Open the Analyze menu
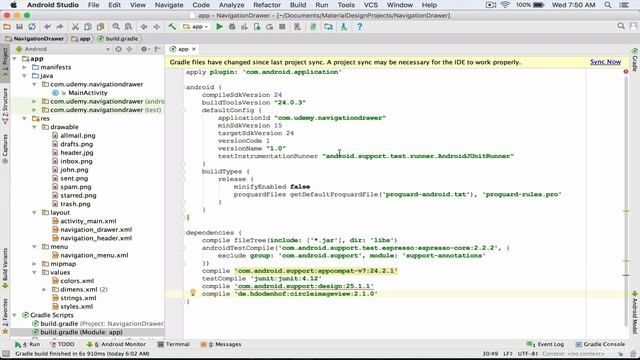The width and height of the screenshot is (640, 360). (231, 5)
